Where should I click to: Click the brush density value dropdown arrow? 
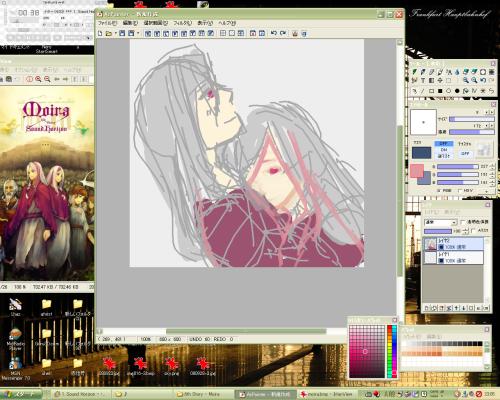[x=486, y=126]
